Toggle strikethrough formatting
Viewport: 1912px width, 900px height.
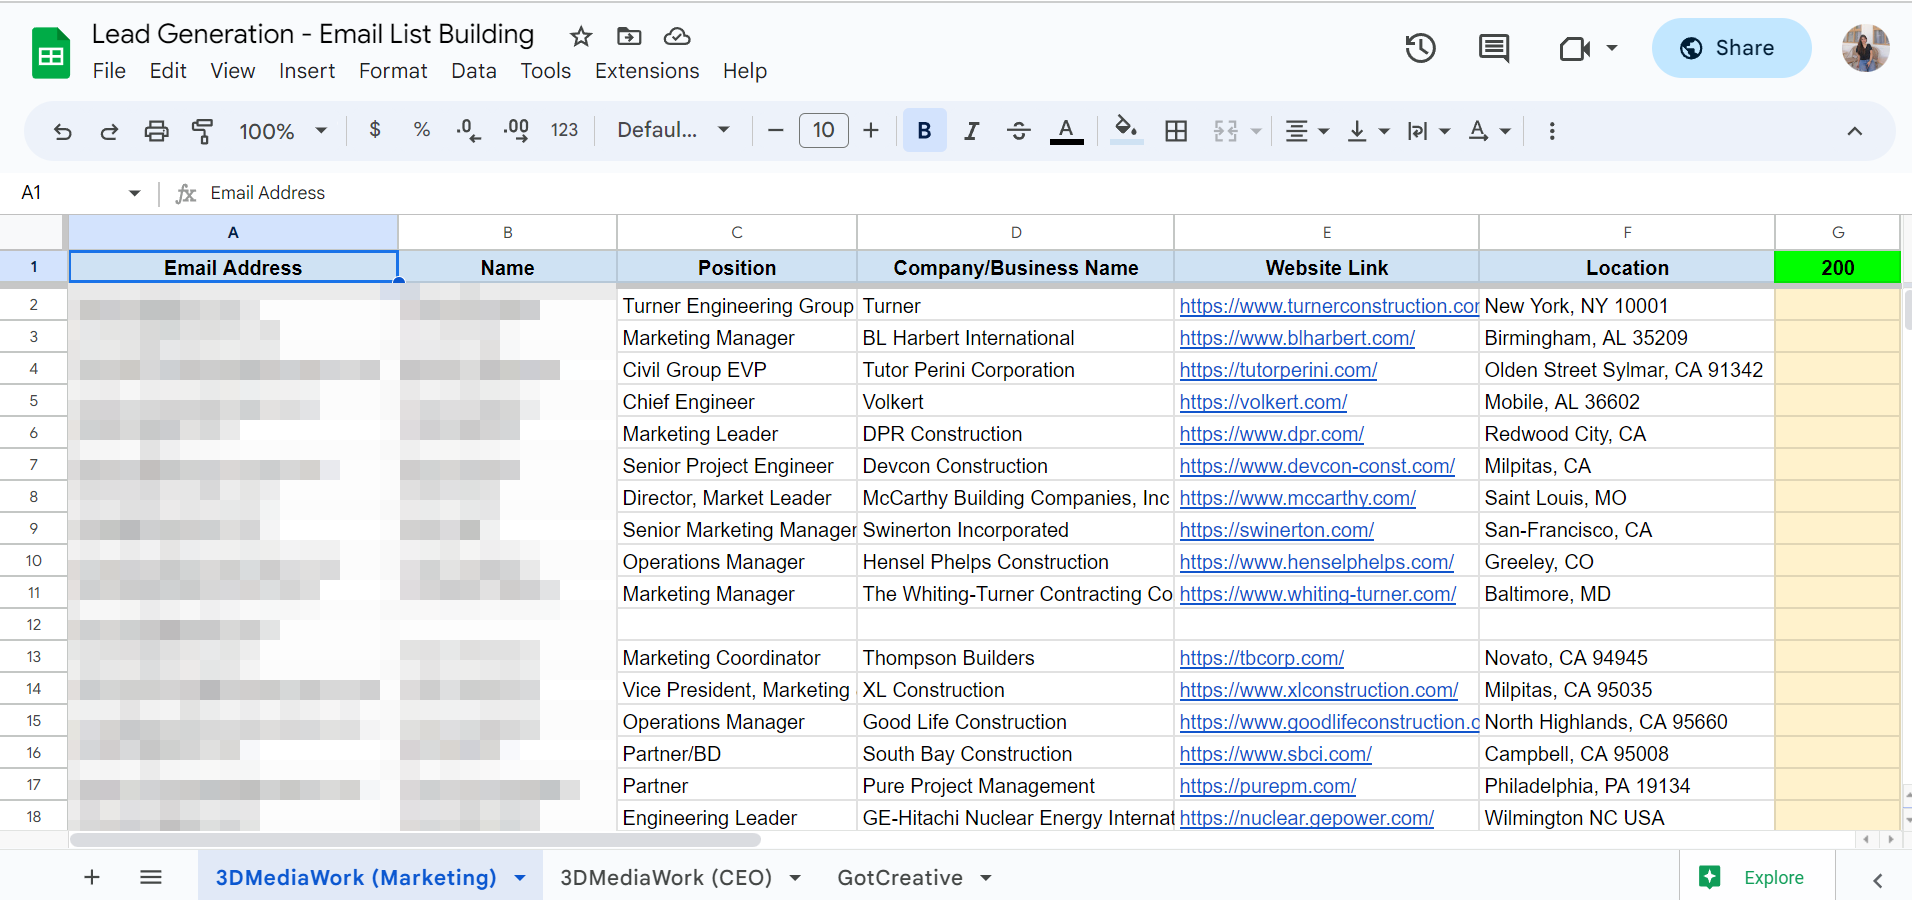point(1019,131)
